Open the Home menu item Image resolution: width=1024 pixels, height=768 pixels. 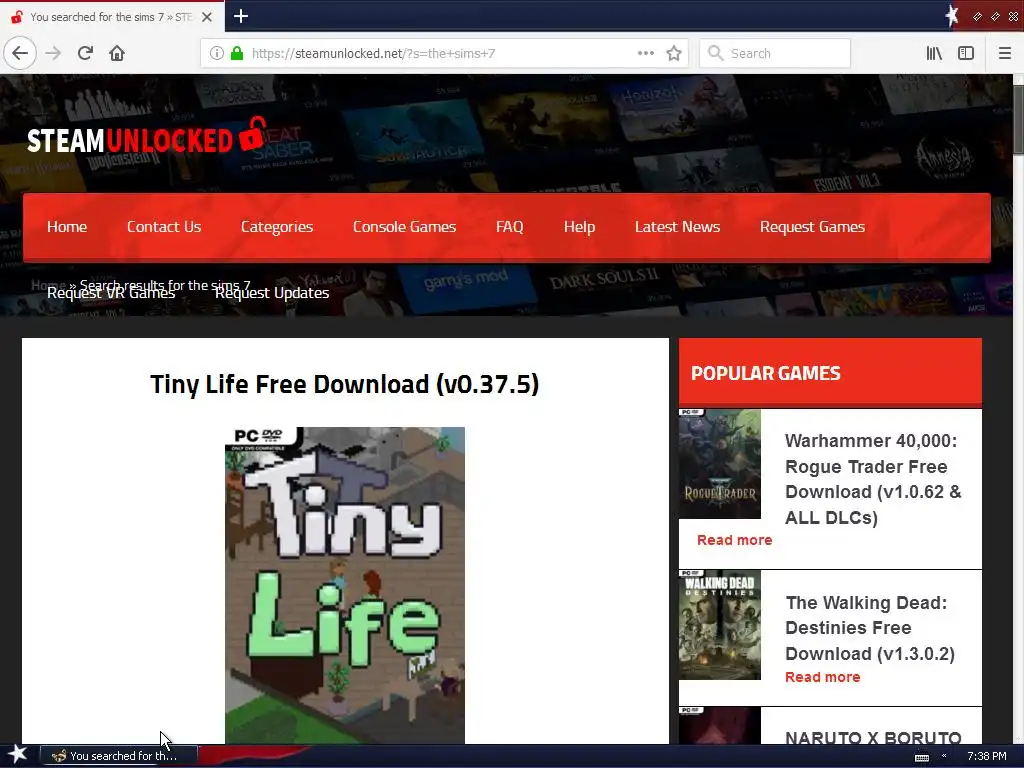tap(67, 227)
